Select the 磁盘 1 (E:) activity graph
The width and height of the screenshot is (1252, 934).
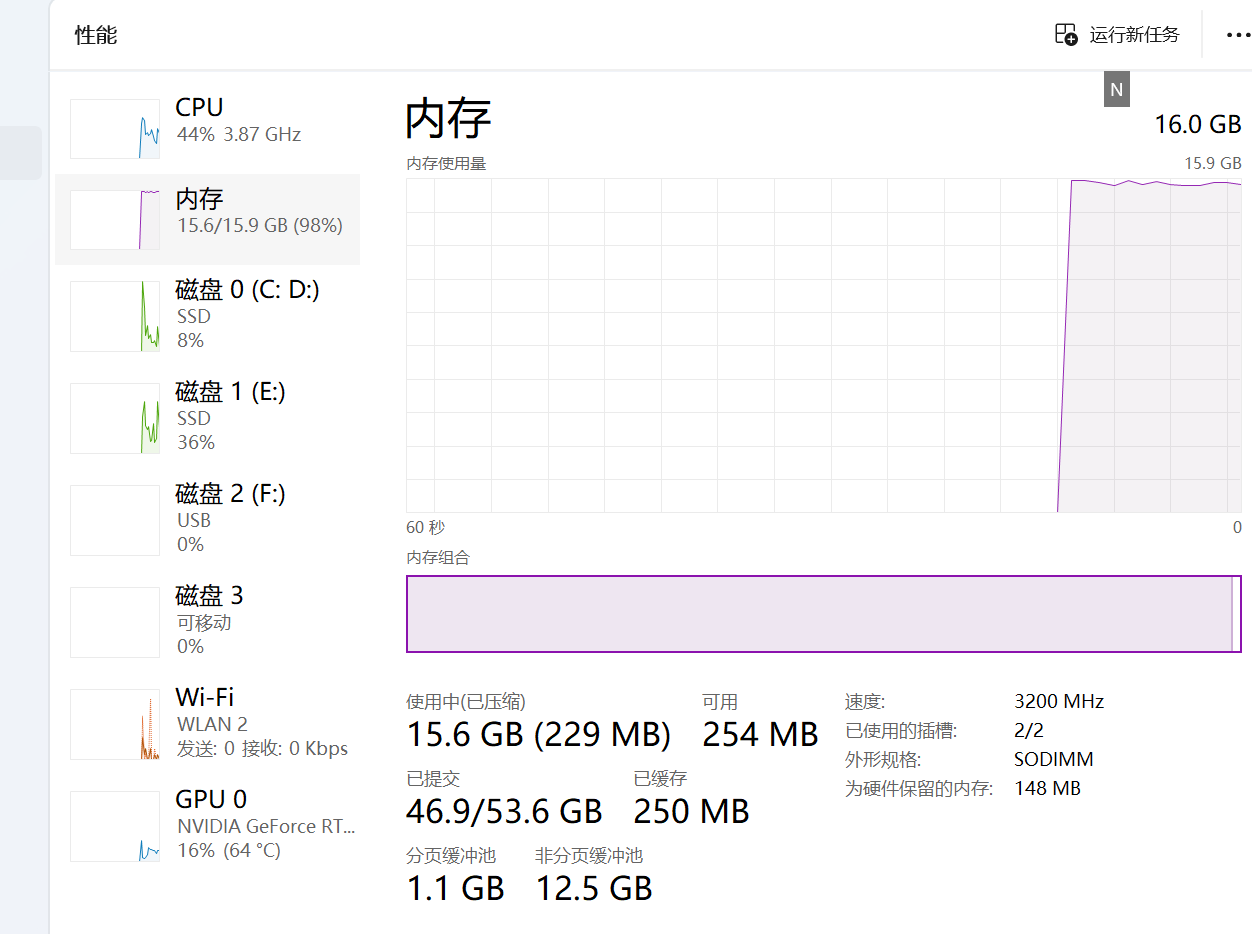coord(115,418)
